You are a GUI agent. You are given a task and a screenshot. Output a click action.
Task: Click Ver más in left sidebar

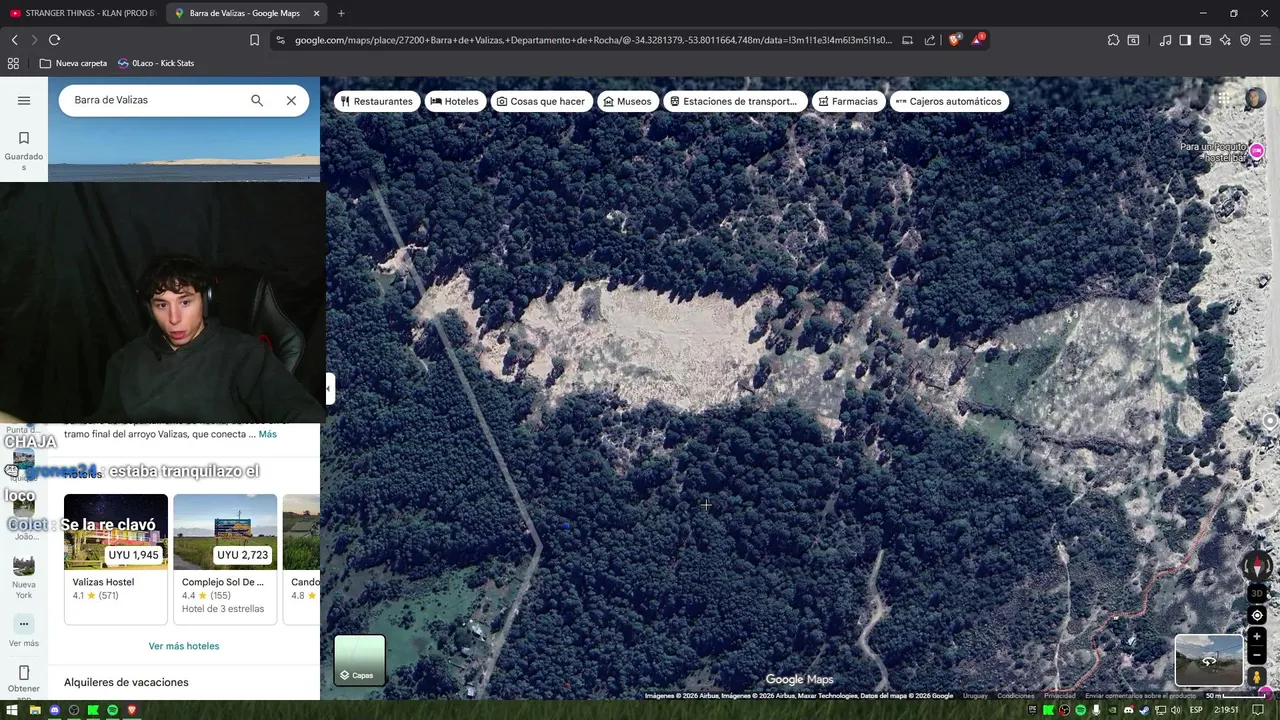[x=24, y=632]
